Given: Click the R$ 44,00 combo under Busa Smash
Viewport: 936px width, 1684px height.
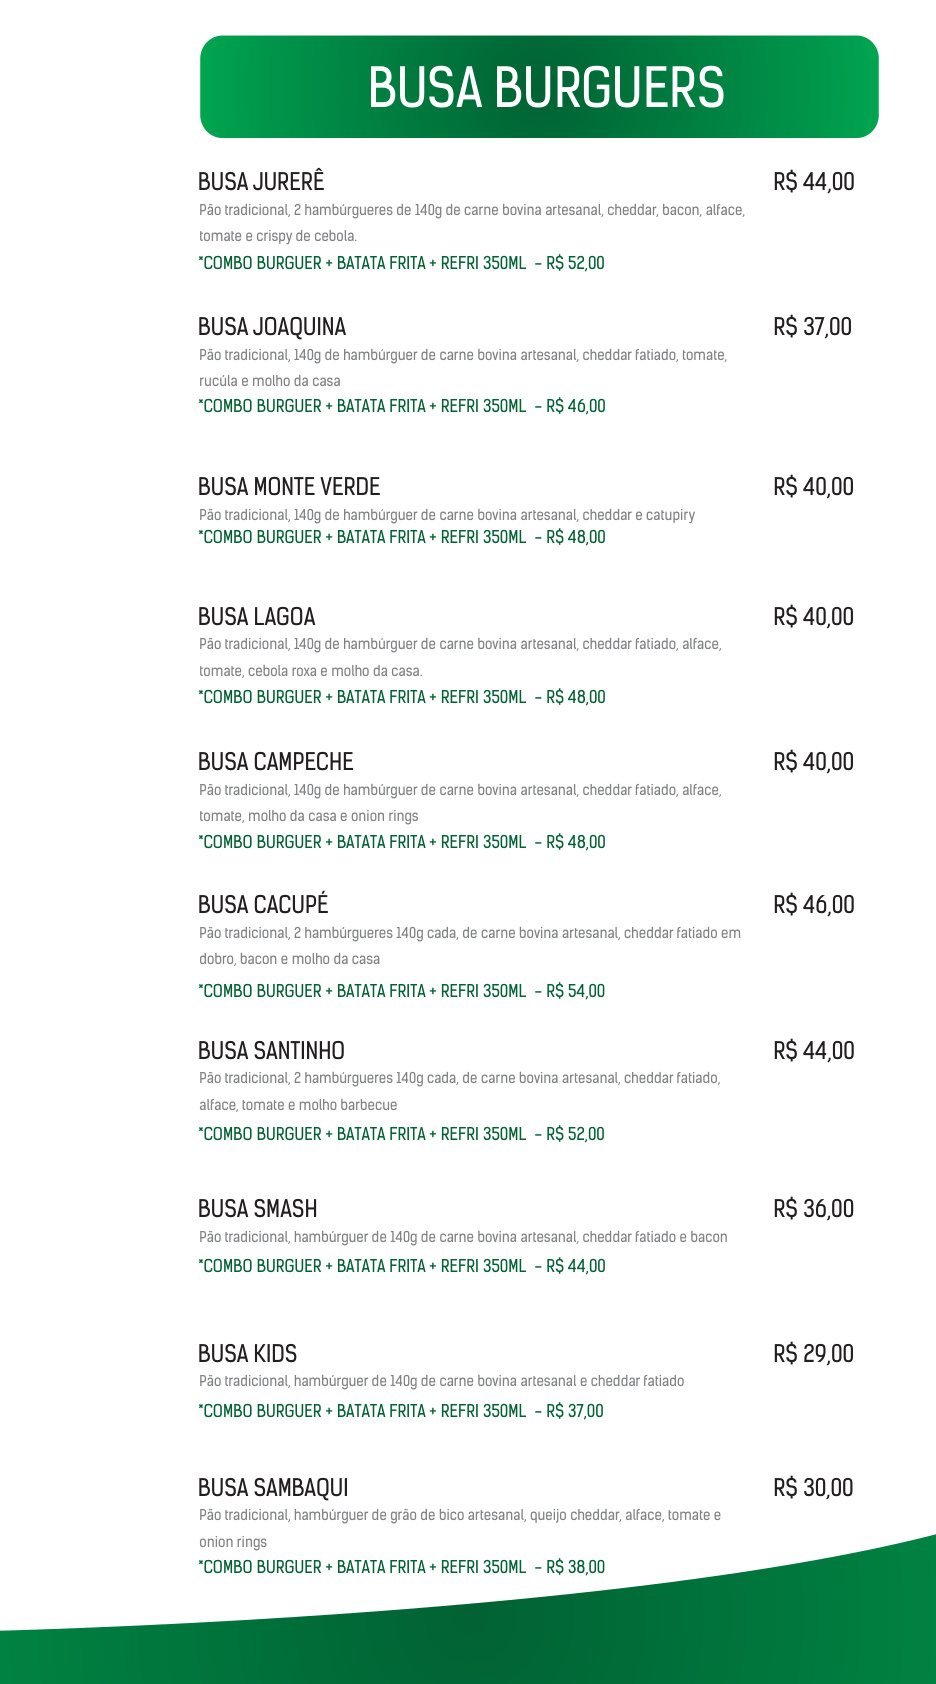Looking at the screenshot, I should point(402,1266).
